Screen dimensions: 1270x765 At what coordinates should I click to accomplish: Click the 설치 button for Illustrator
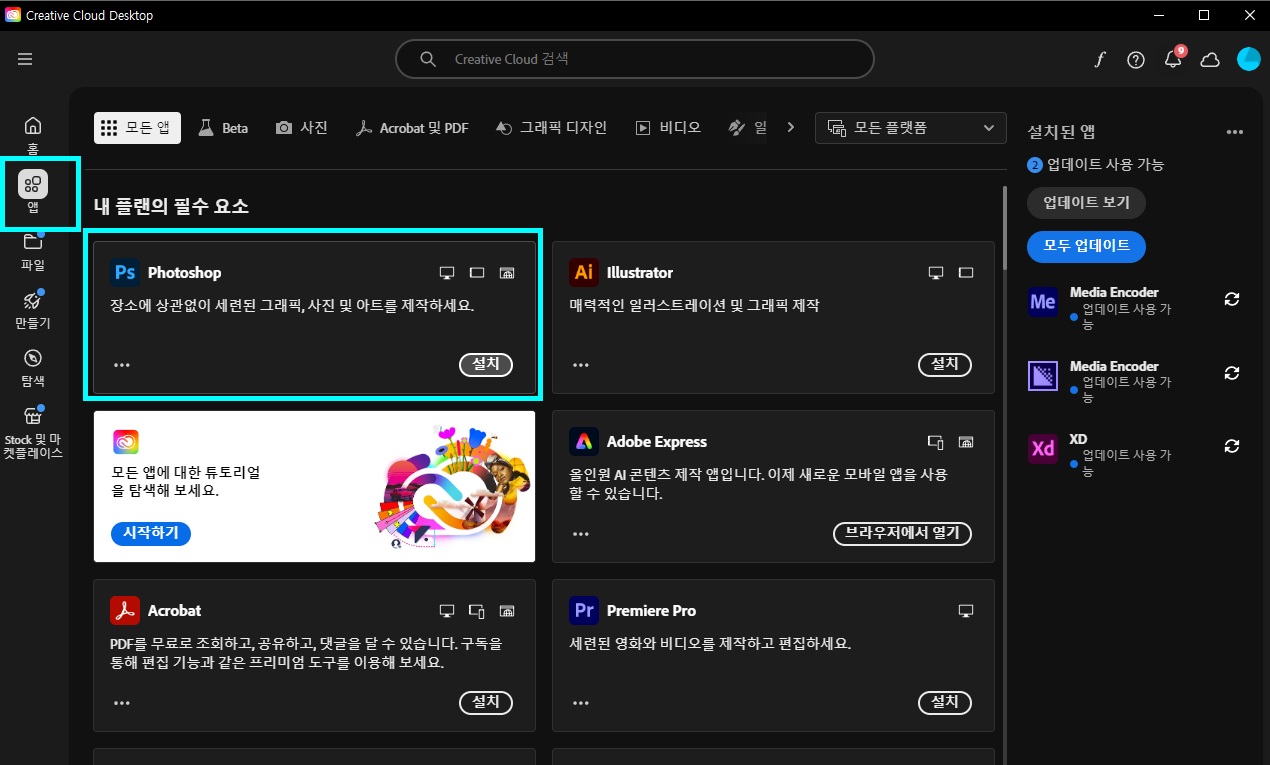944,364
